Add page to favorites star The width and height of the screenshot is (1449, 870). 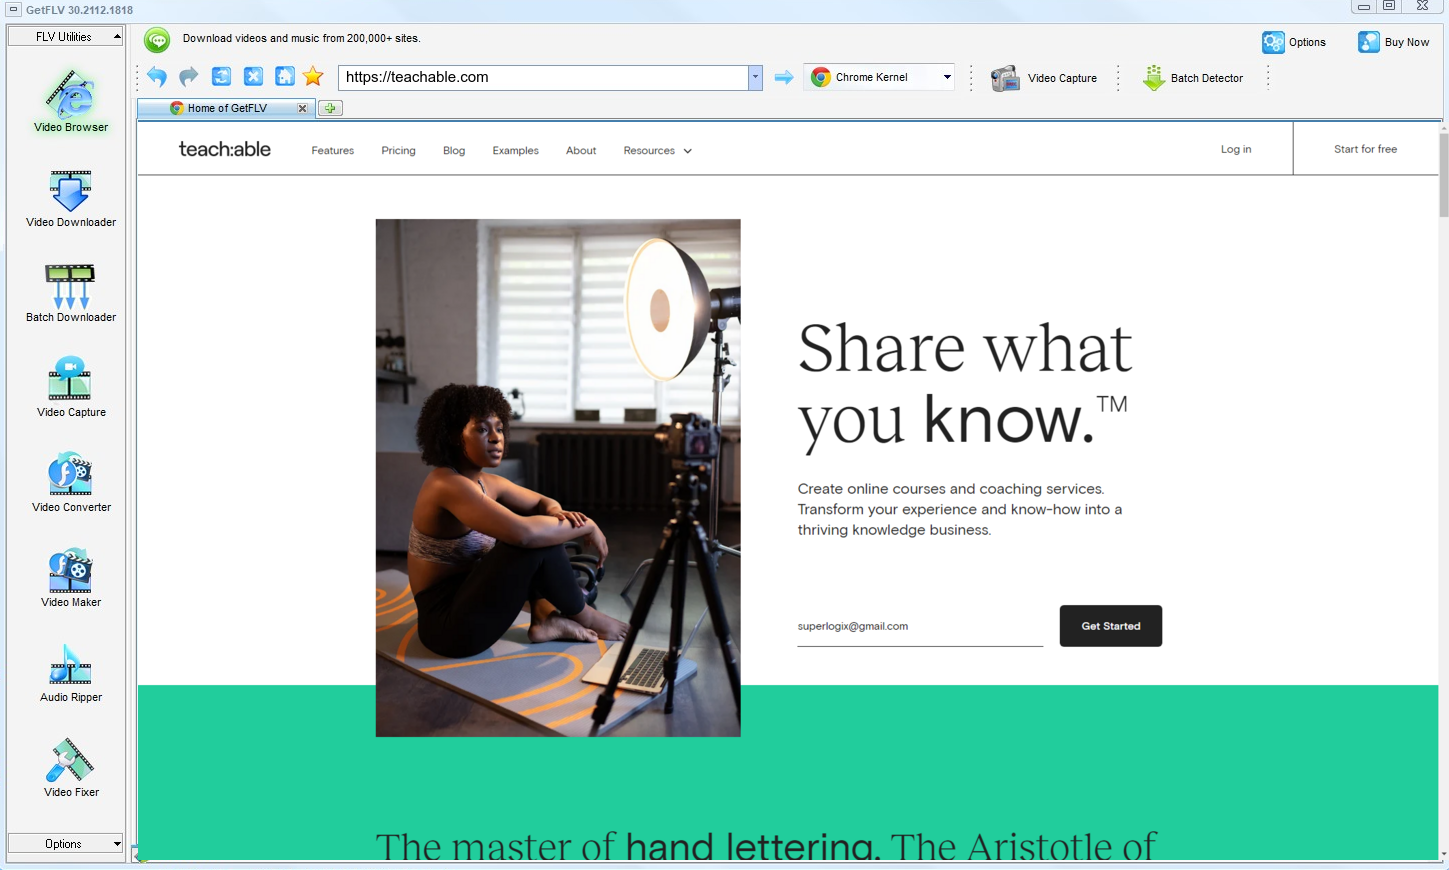313,77
